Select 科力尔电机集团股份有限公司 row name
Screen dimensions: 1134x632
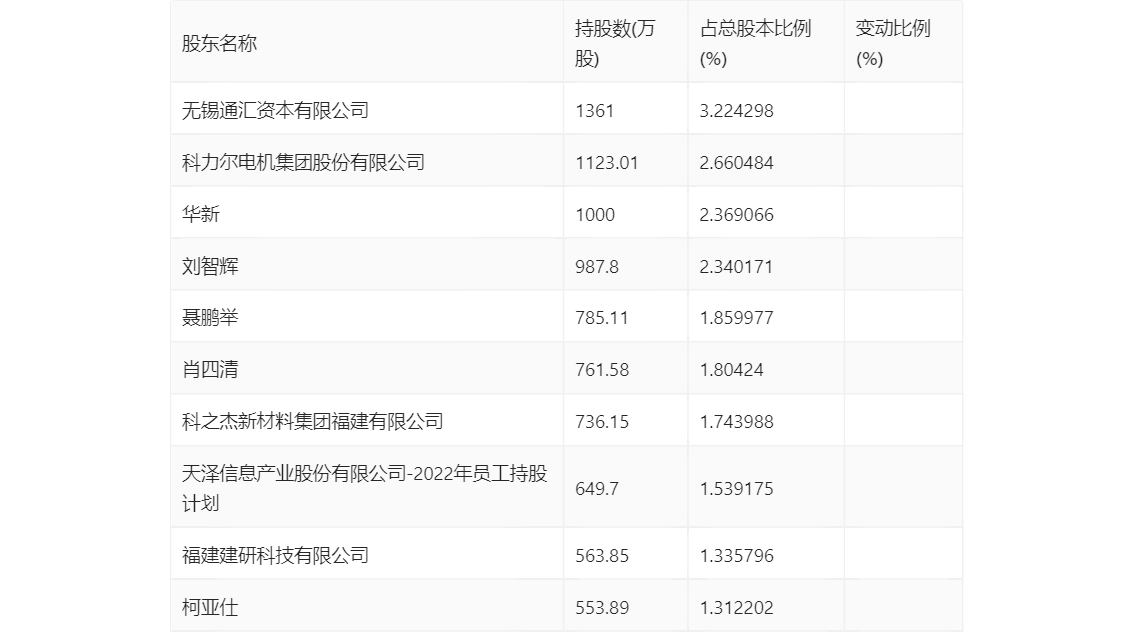click(x=303, y=163)
